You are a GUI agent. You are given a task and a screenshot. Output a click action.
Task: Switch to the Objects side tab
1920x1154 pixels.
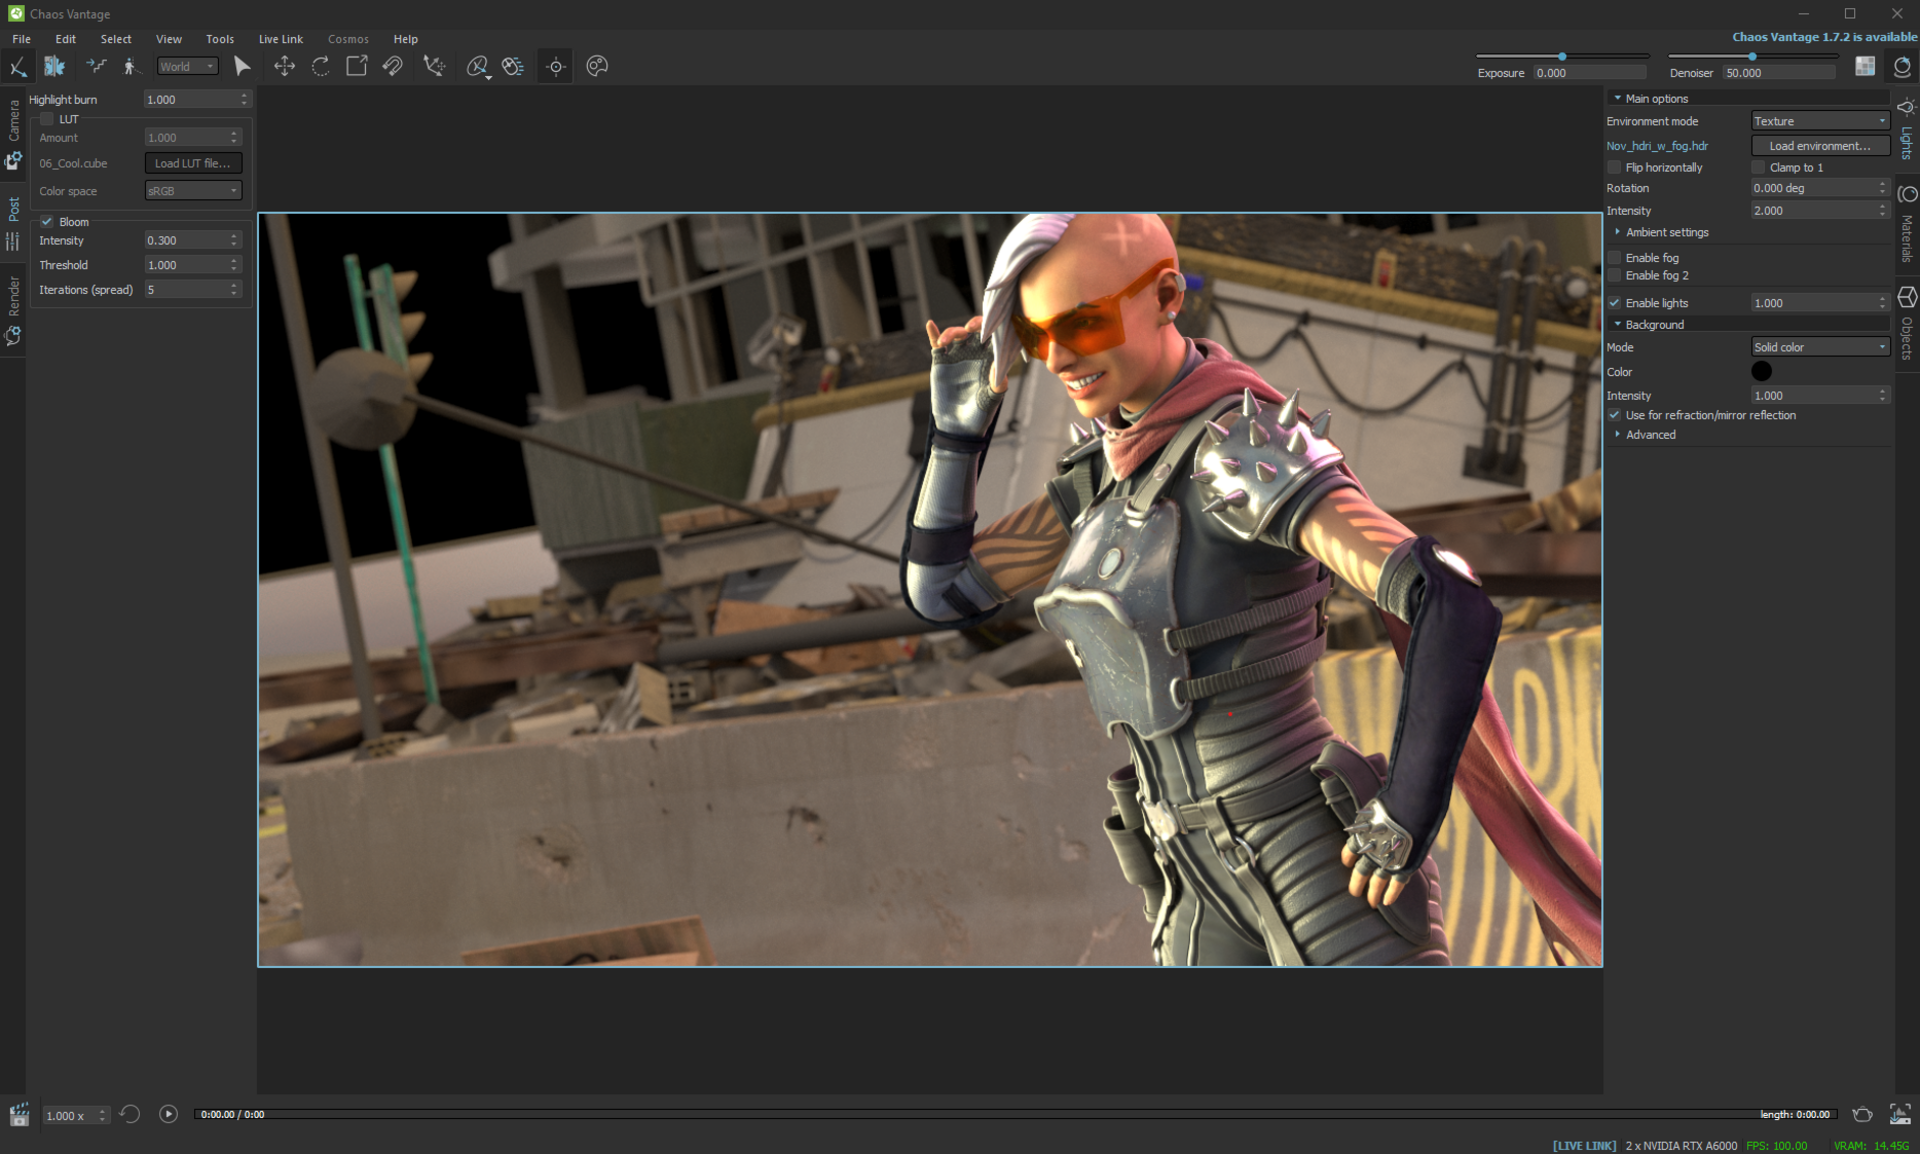click(x=1907, y=325)
